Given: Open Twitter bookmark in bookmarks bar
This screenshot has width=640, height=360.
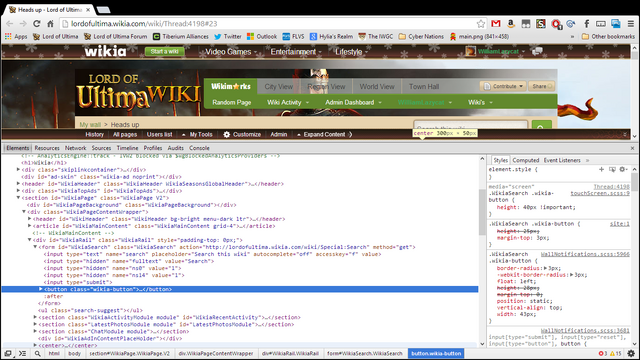Looking at the screenshot, I should (x=228, y=36).
